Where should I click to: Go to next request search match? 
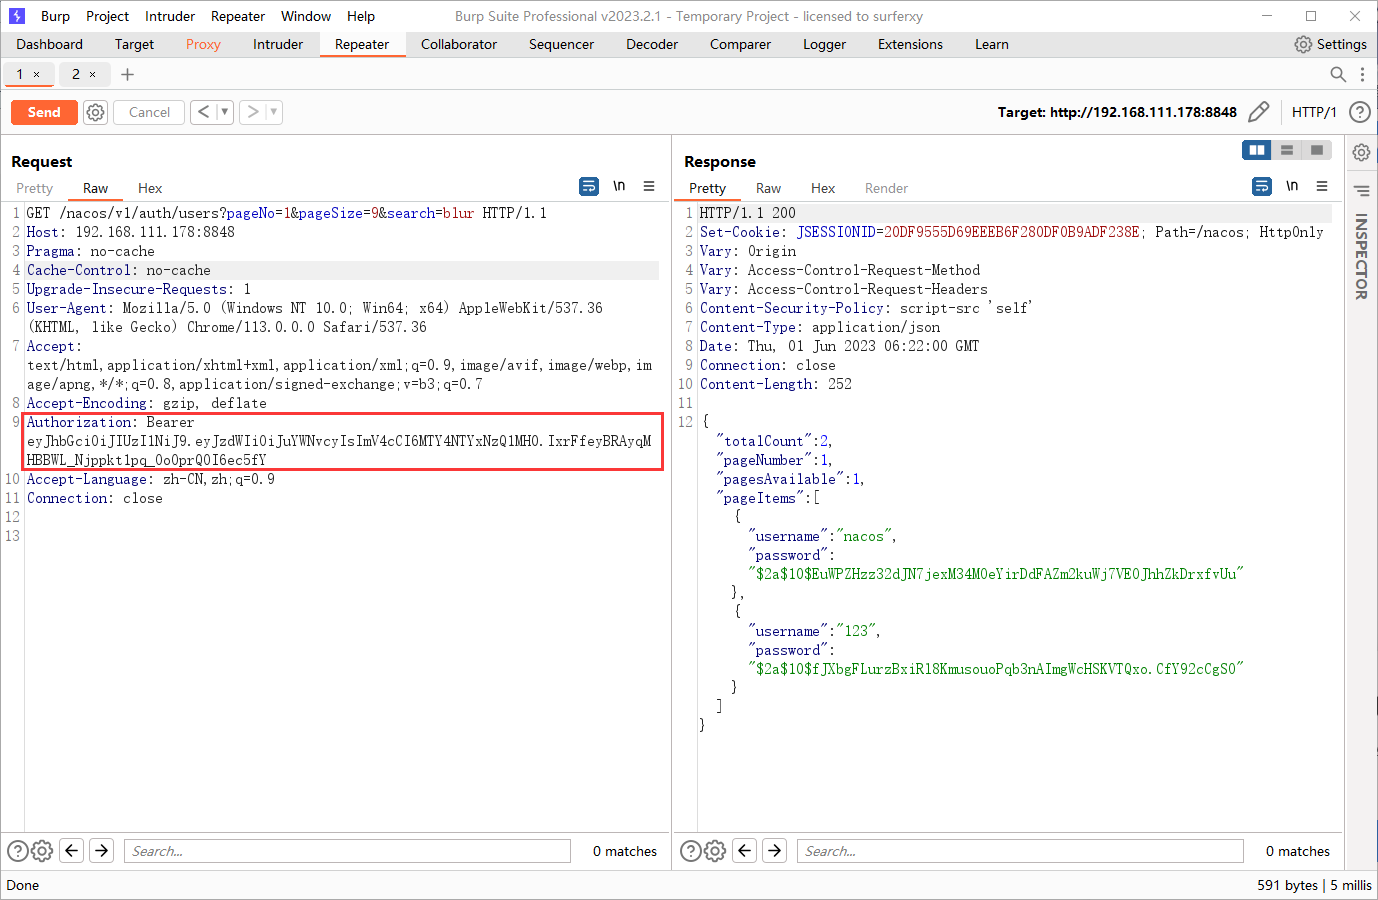[x=102, y=851]
